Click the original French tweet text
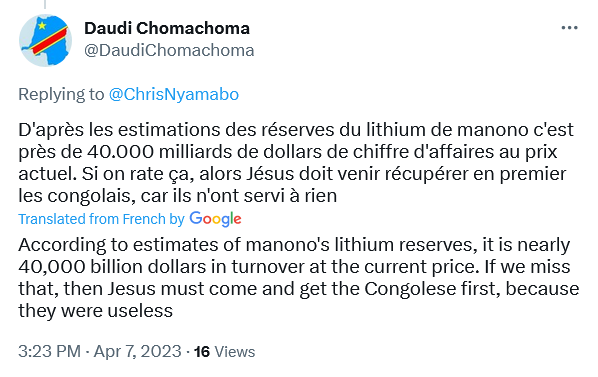This screenshot has width=598, height=377. pyautogui.click(x=296, y=163)
